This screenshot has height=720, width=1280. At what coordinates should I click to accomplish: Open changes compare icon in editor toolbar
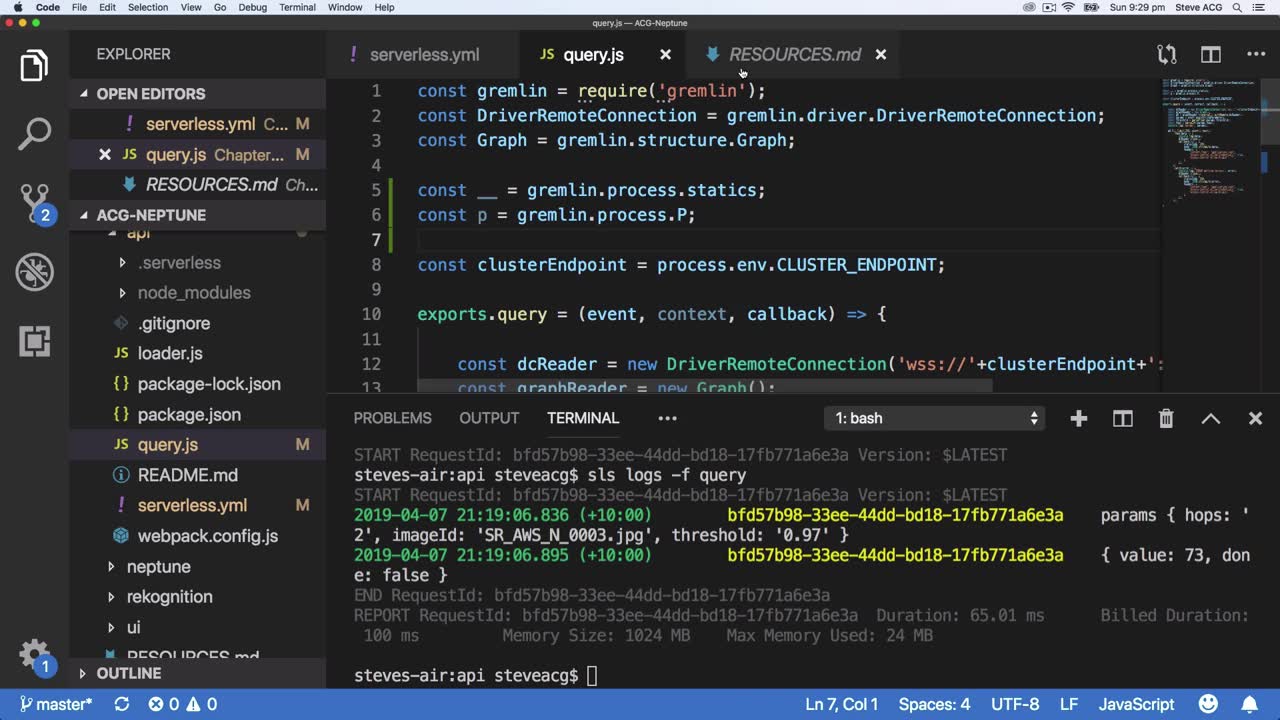(1166, 55)
